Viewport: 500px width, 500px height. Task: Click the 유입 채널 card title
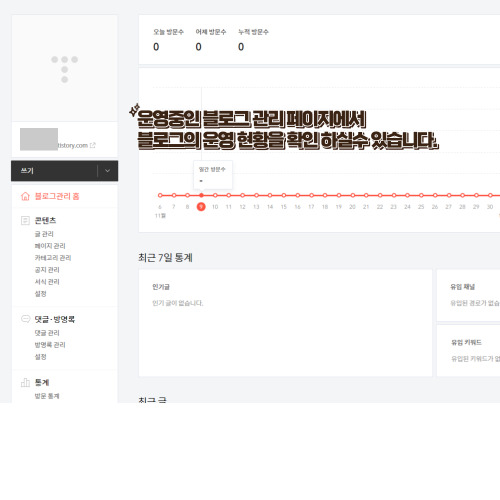(463, 287)
